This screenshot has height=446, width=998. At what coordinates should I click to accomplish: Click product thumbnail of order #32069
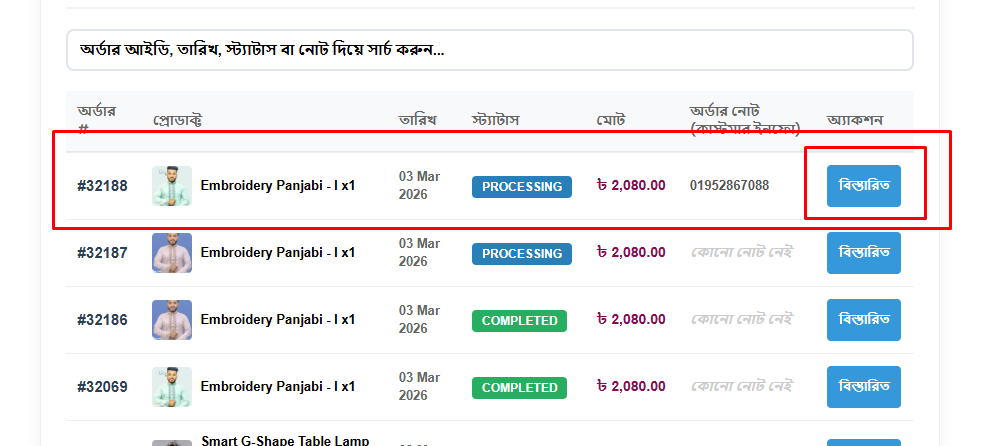tap(172, 387)
